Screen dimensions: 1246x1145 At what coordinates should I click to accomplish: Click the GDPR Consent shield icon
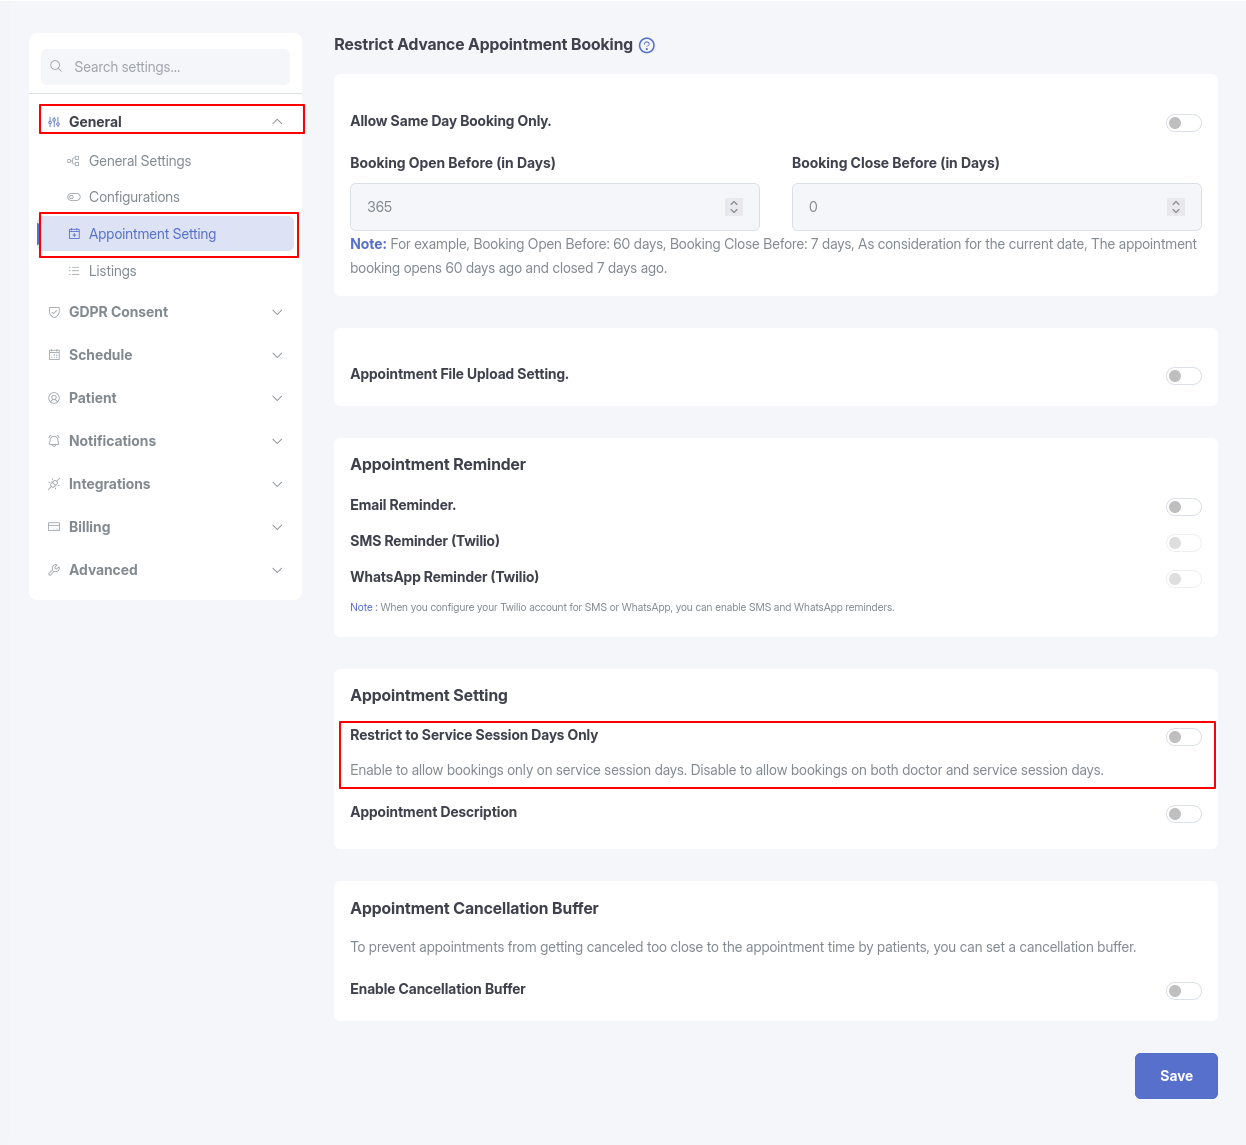click(x=54, y=312)
